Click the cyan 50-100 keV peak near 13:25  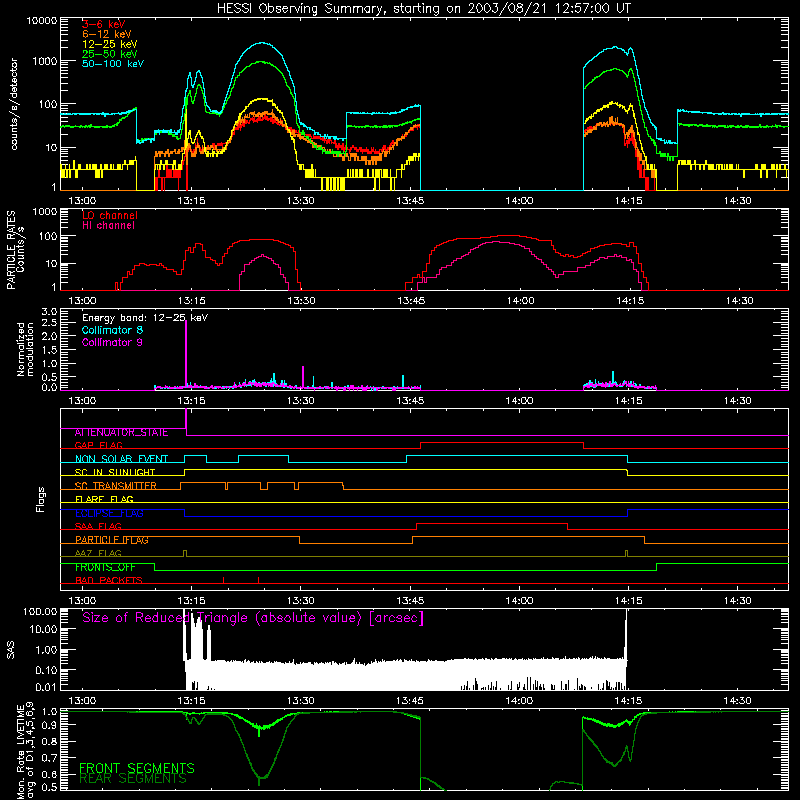point(262,43)
